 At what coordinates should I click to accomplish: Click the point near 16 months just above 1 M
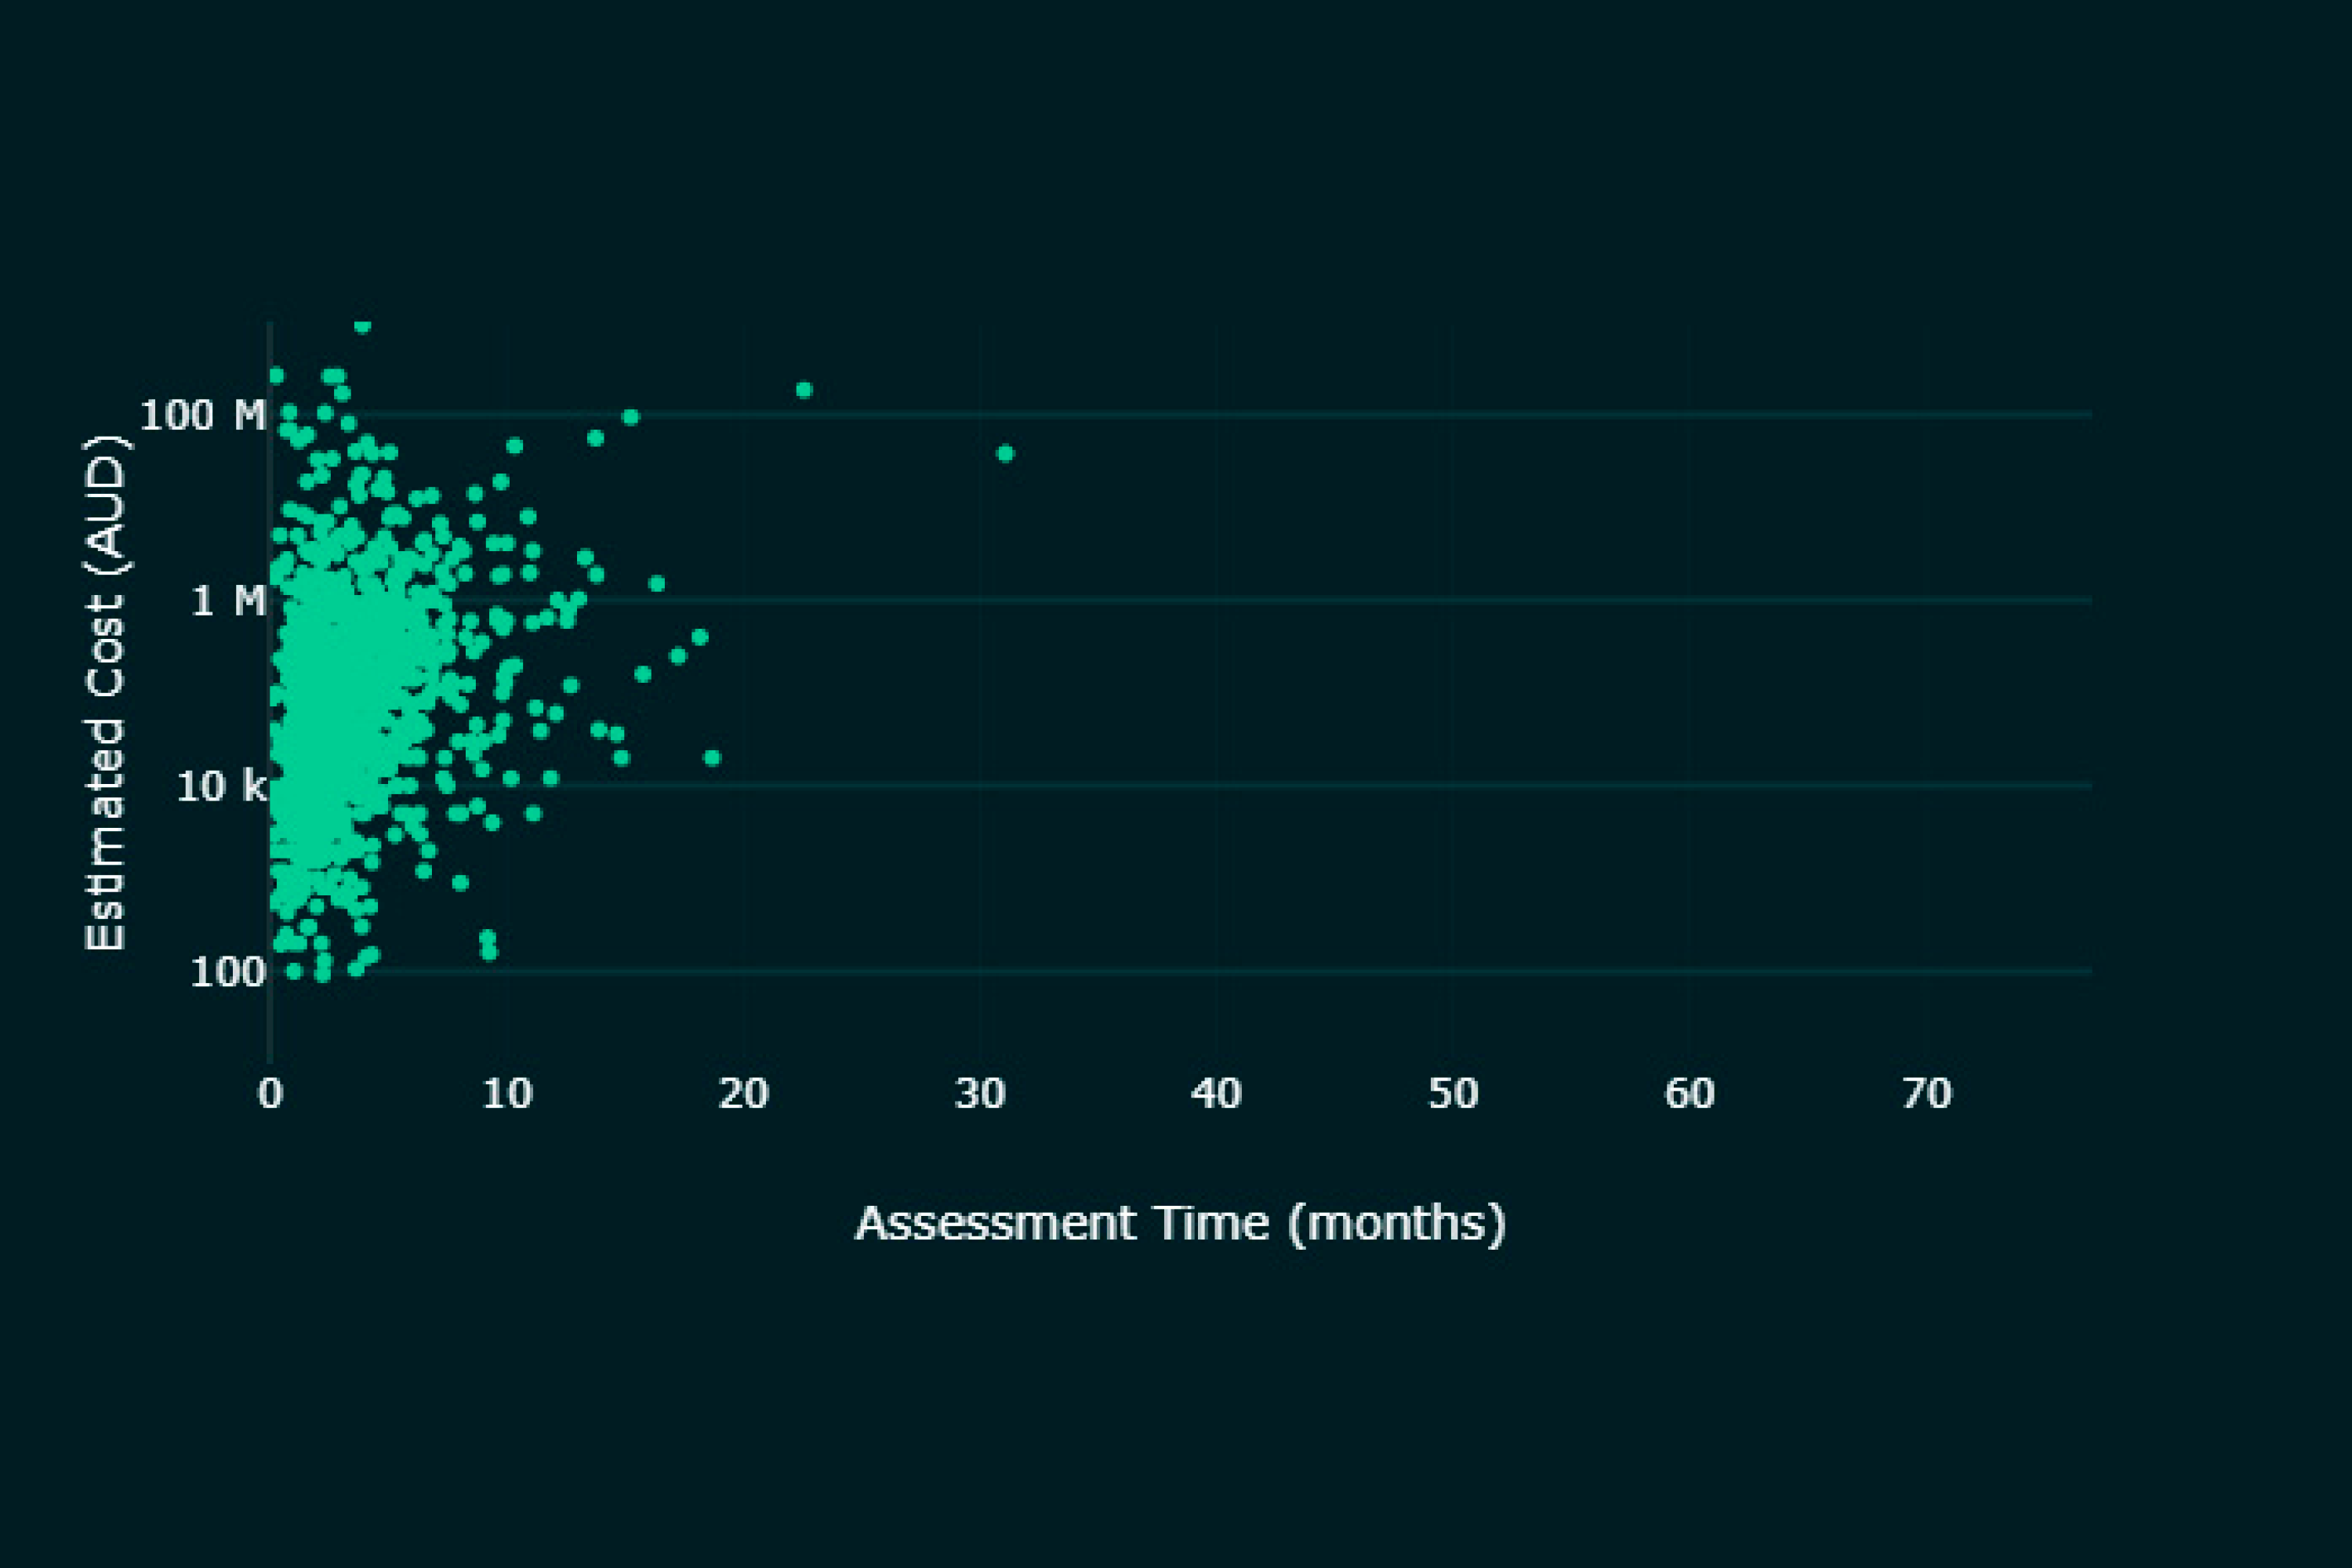point(657,583)
